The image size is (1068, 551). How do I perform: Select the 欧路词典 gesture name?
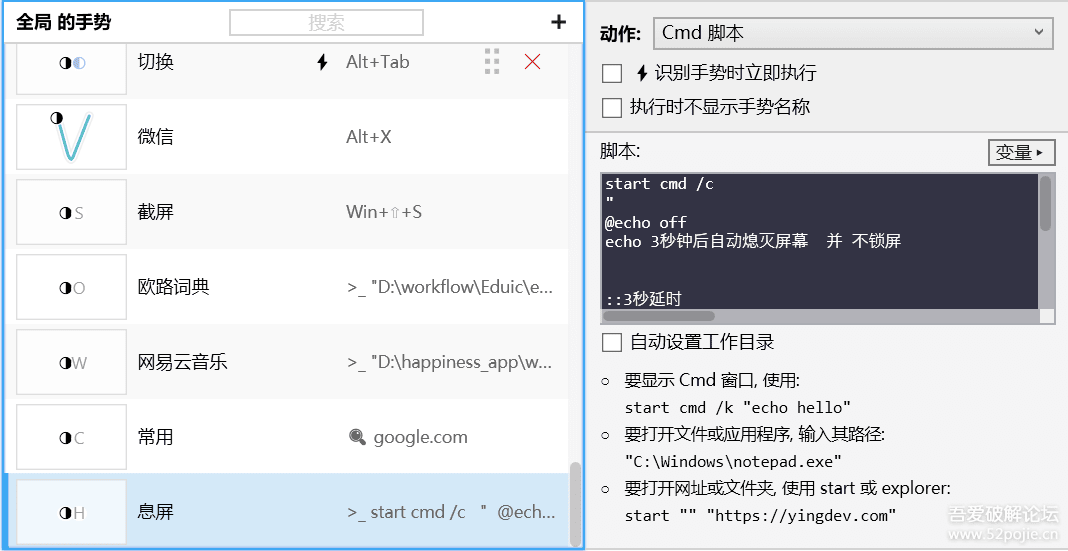point(173,287)
